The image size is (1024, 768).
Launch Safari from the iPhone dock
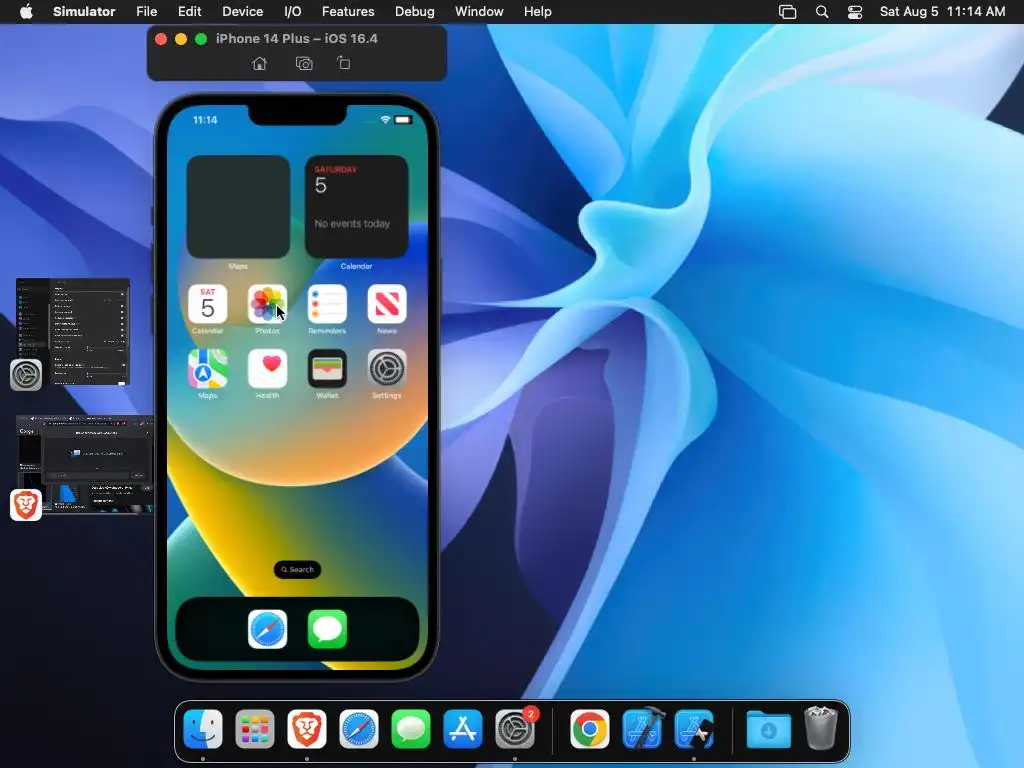point(267,630)
